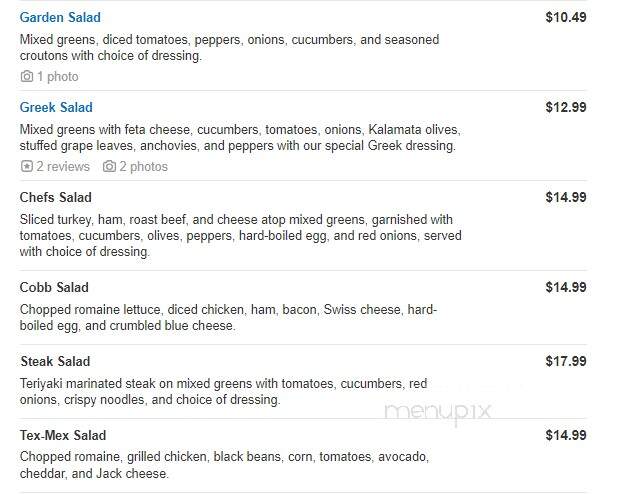This screenshot has width=617, height=494.
Task: Open '2 reviews' for Greek Salad
Action: 63,167
